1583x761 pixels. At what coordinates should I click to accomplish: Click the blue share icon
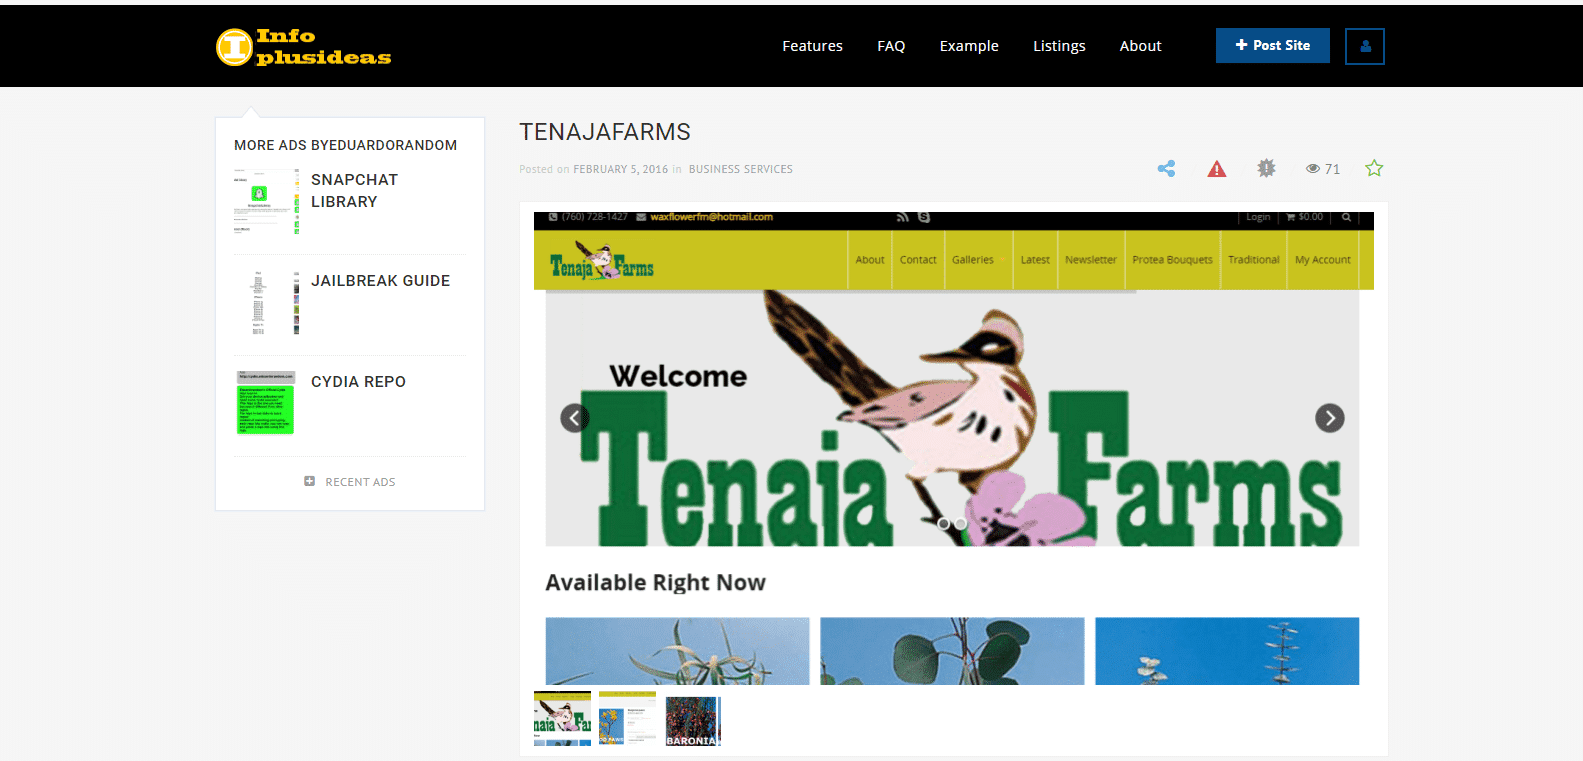(1166, 169)
